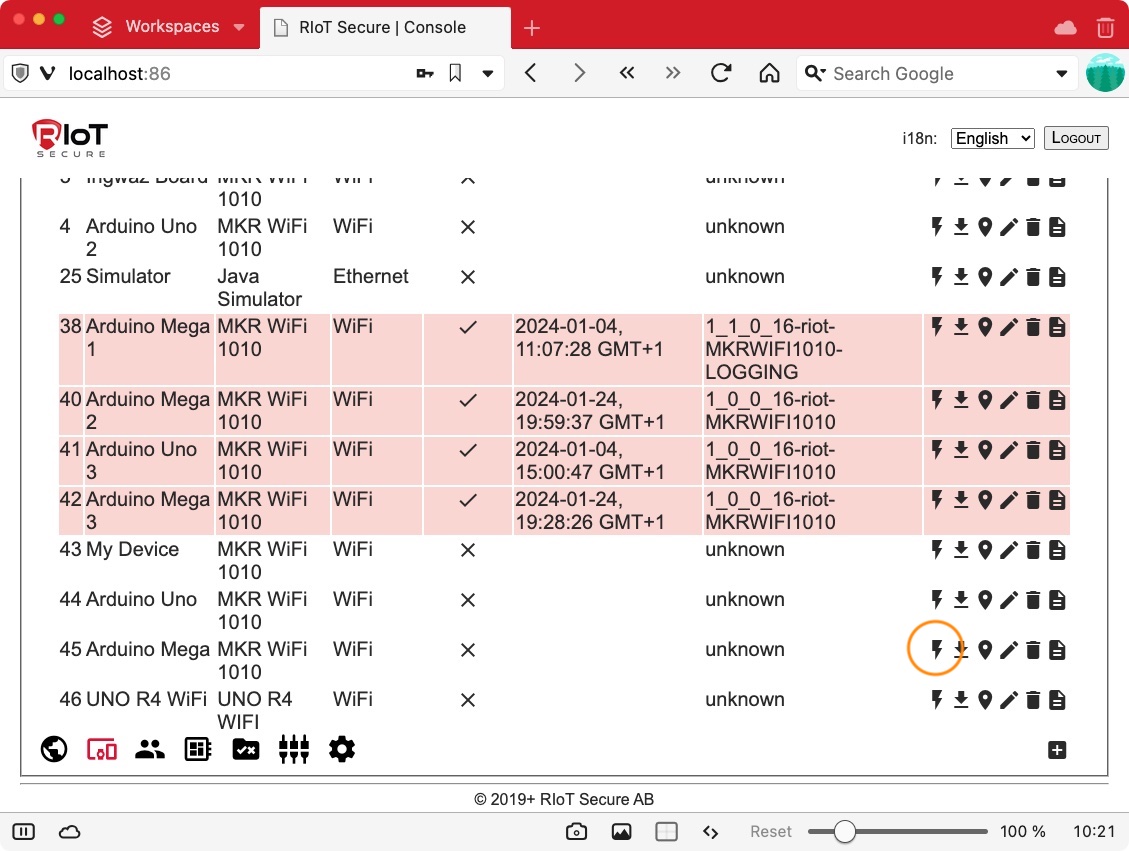
Task: Click lightning bolt icon for Arduino Mega 45
Action: 937,650
